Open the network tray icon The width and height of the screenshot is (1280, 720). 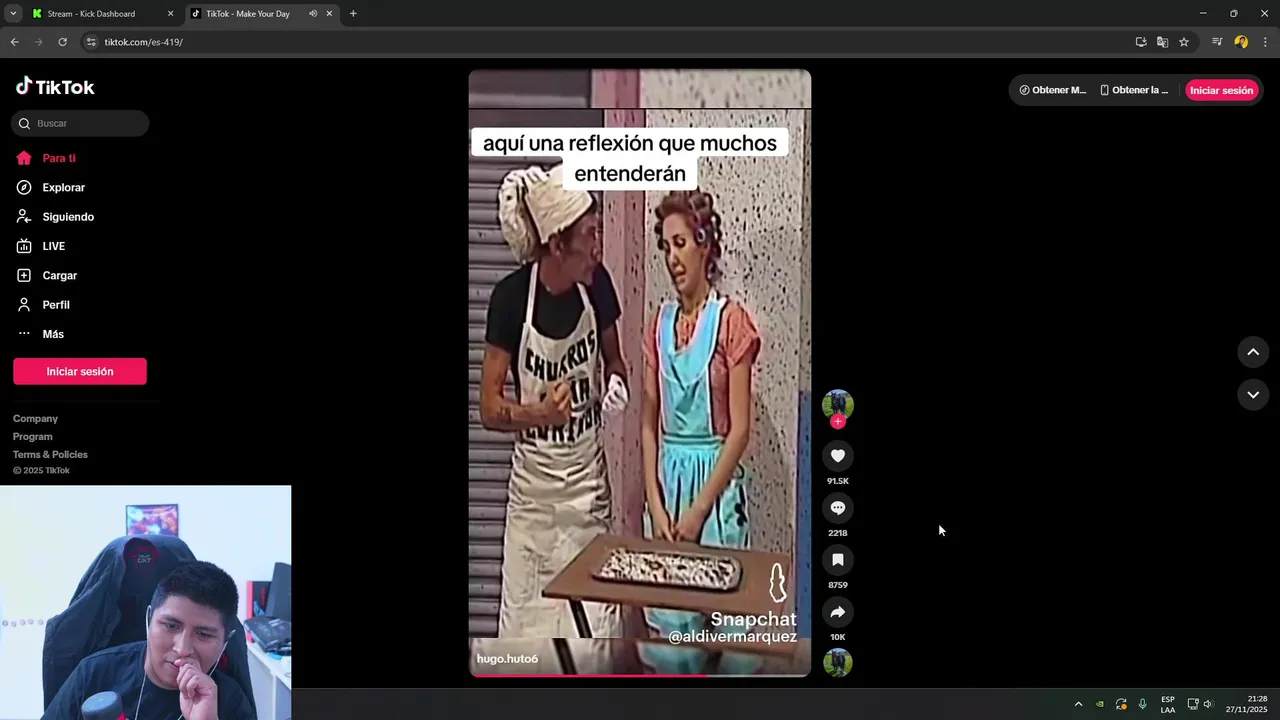click(1193, 704)
